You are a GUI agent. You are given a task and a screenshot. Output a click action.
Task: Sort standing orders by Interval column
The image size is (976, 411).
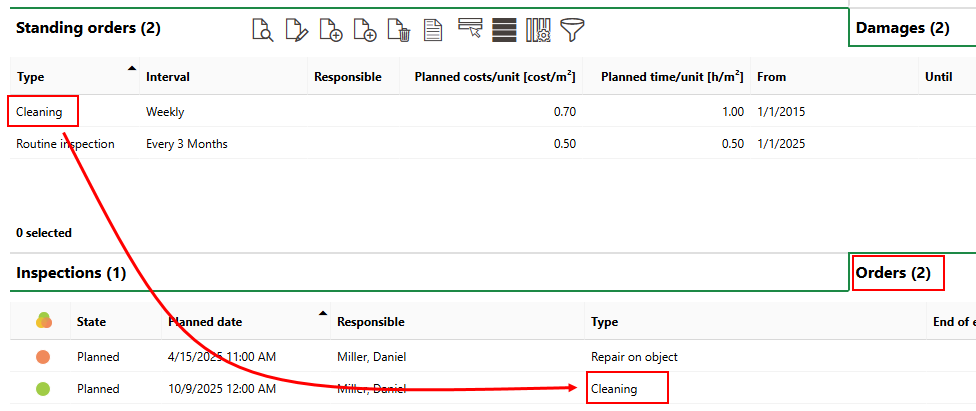click(x=168, y=77)
